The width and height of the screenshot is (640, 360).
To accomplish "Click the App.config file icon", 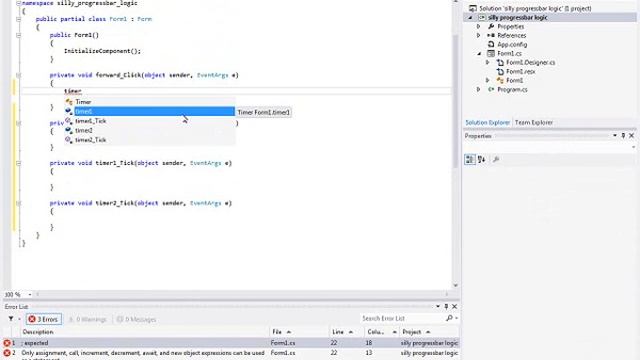I will [x=491, y=44].
